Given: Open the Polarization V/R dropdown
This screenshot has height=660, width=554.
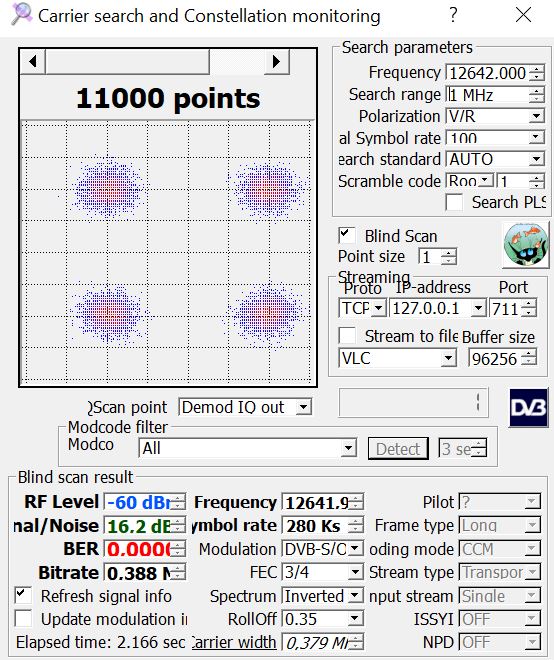Looking at the screenshot, I should coord(536,116).
